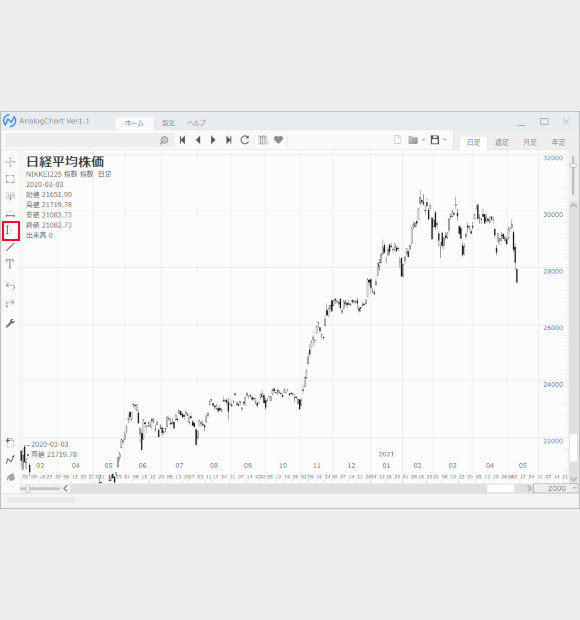Choose the text T tool
The width and height of the screenshot is (580, 620).
[10, 264]
